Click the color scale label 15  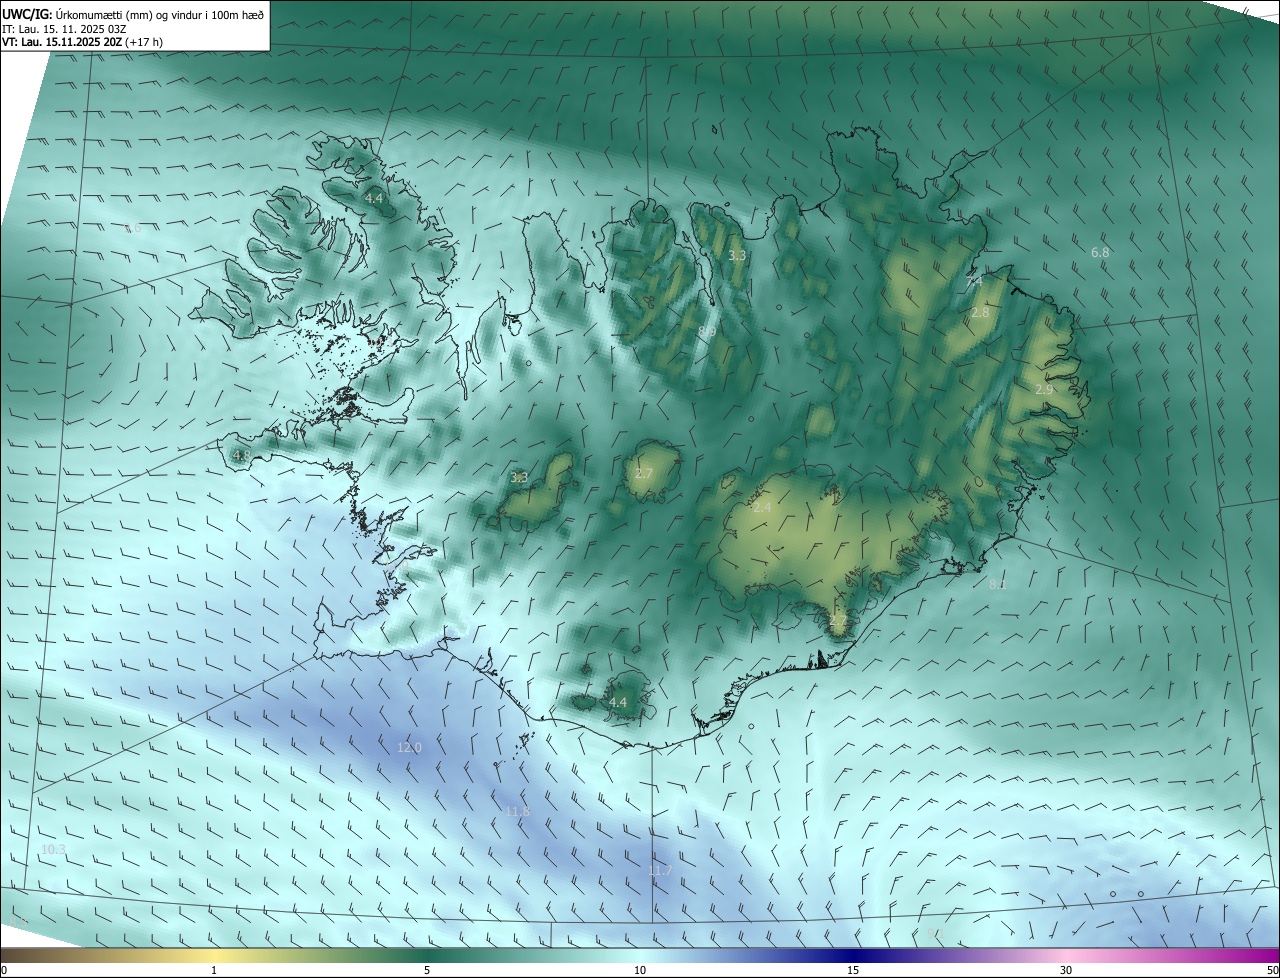[853, 970]
